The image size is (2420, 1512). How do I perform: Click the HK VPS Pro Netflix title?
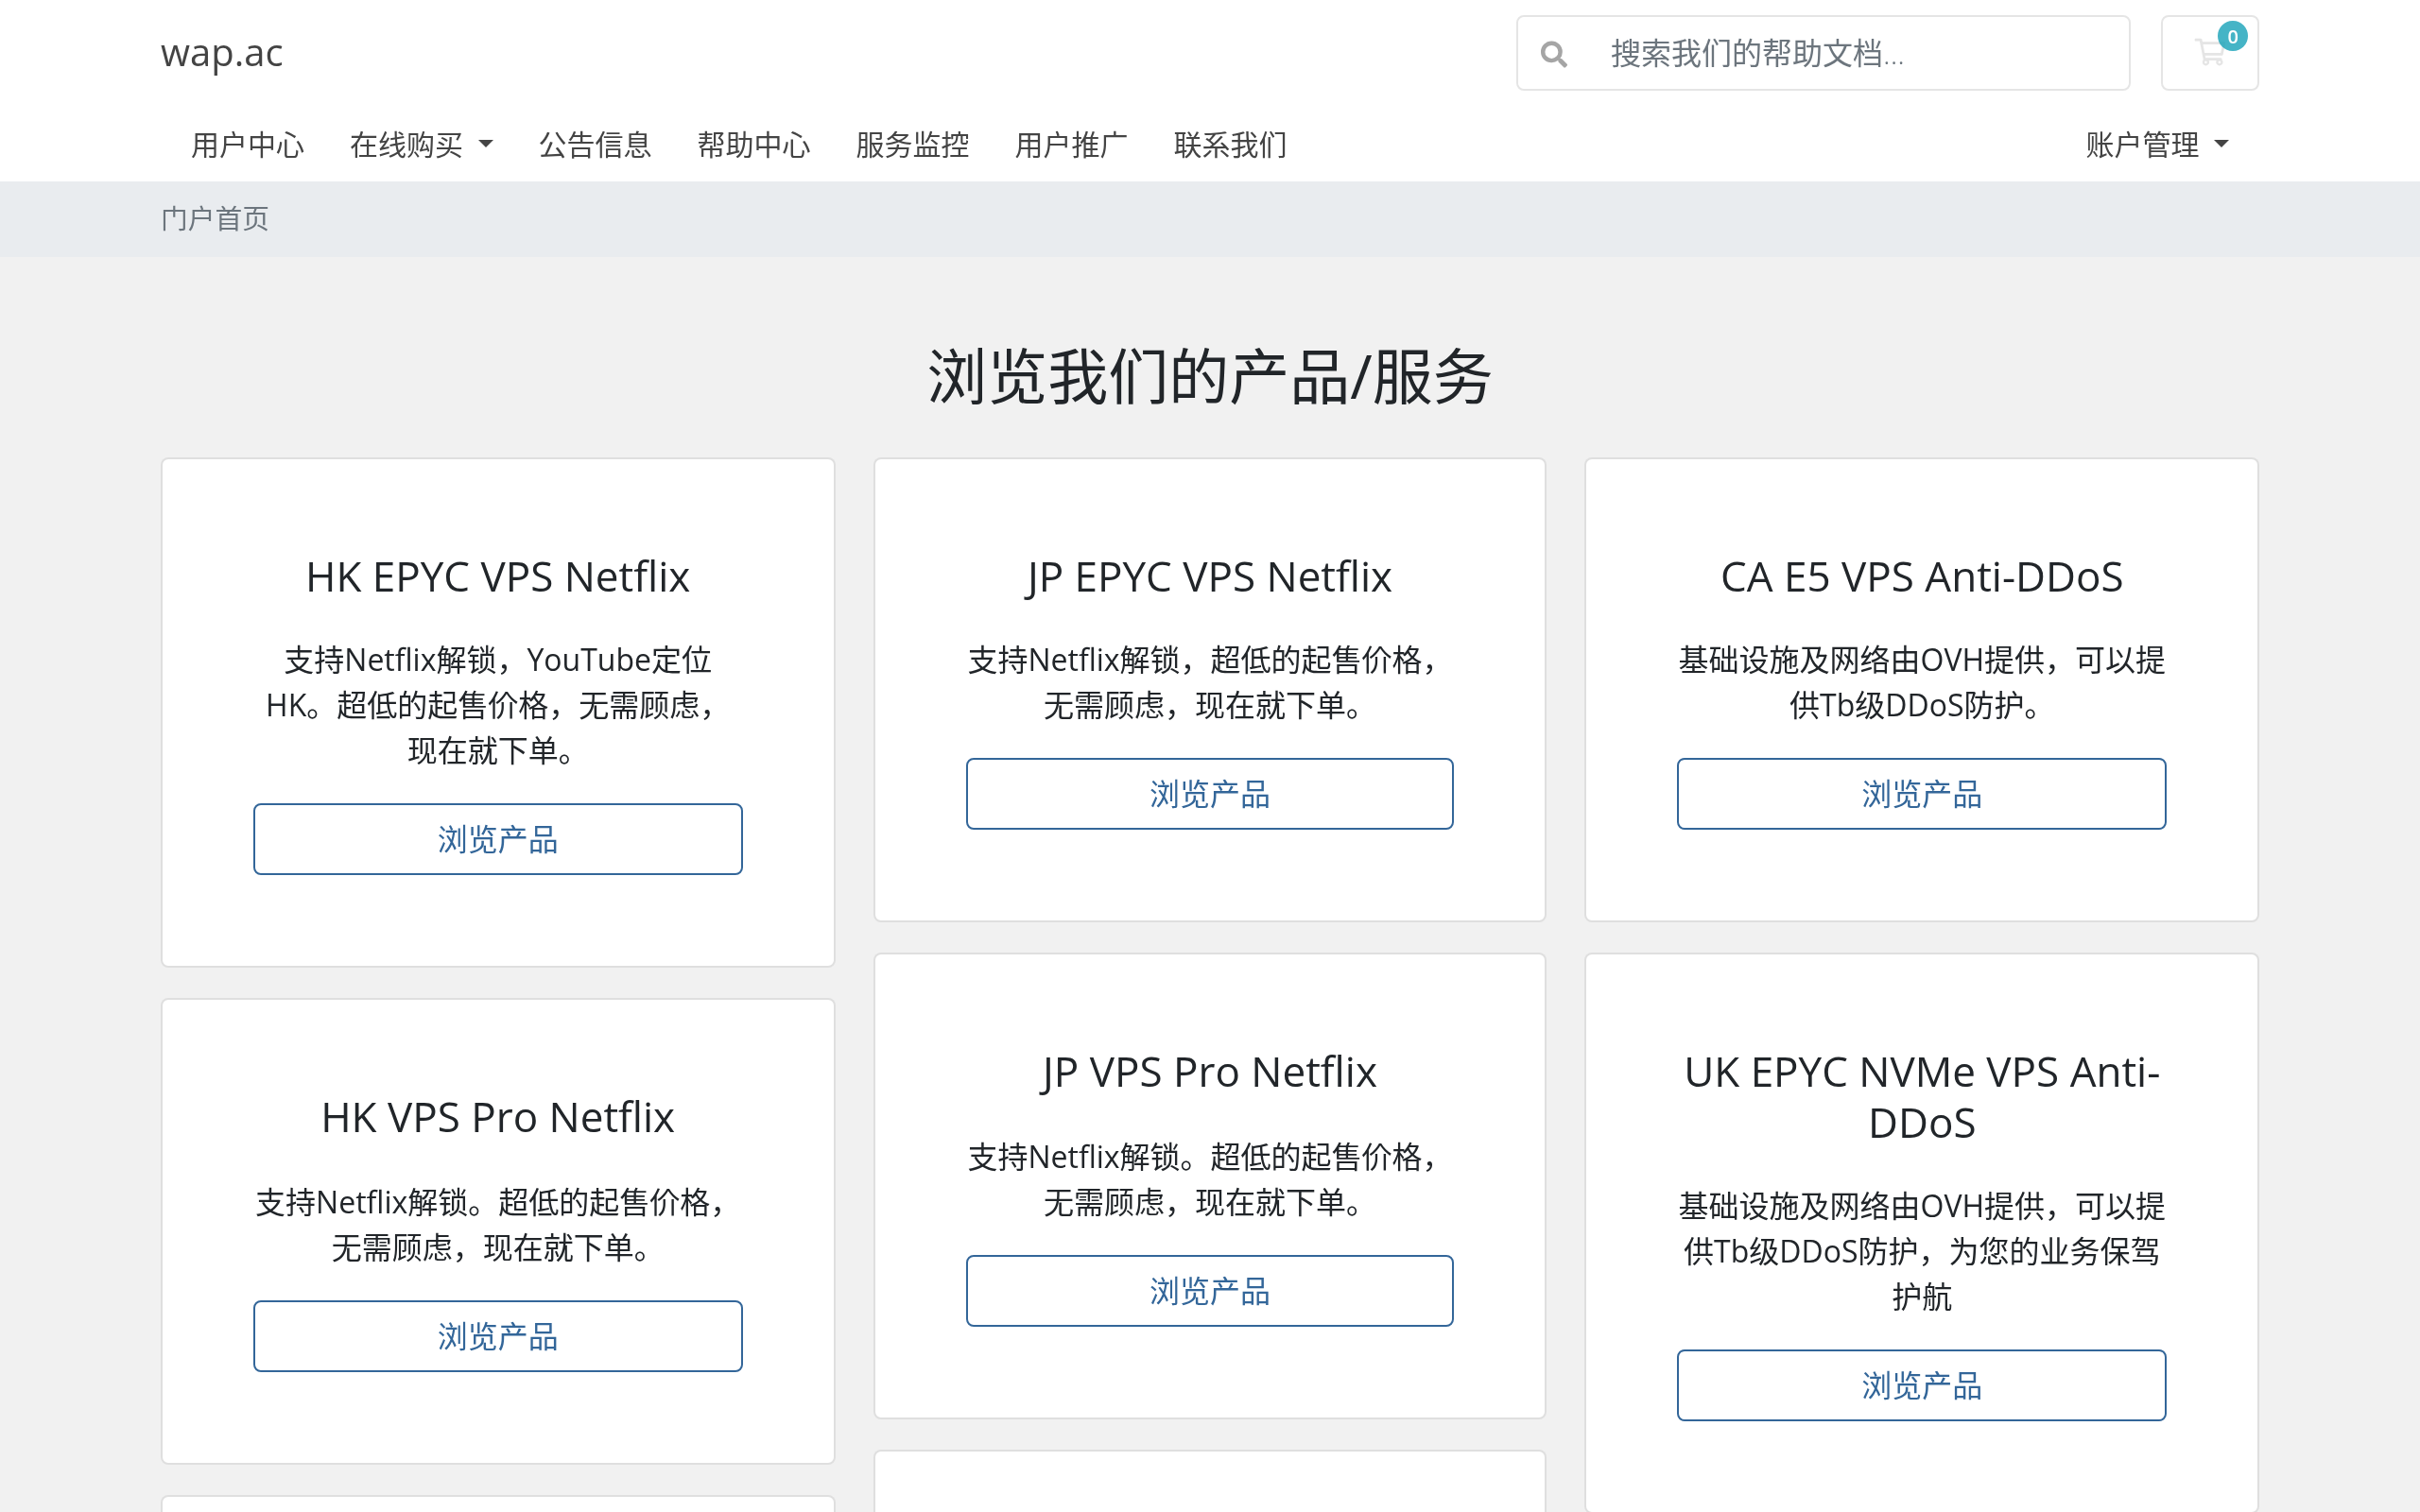pos(498,1117)
